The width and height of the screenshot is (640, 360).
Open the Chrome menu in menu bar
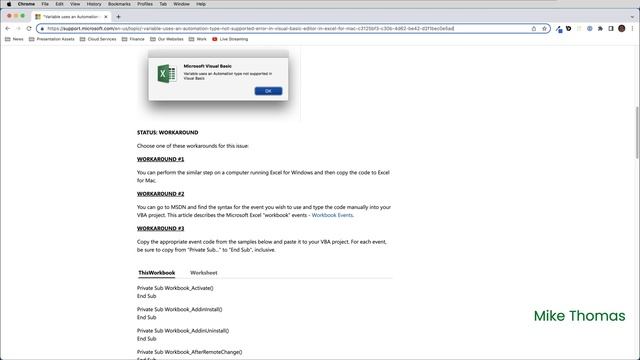26,4
